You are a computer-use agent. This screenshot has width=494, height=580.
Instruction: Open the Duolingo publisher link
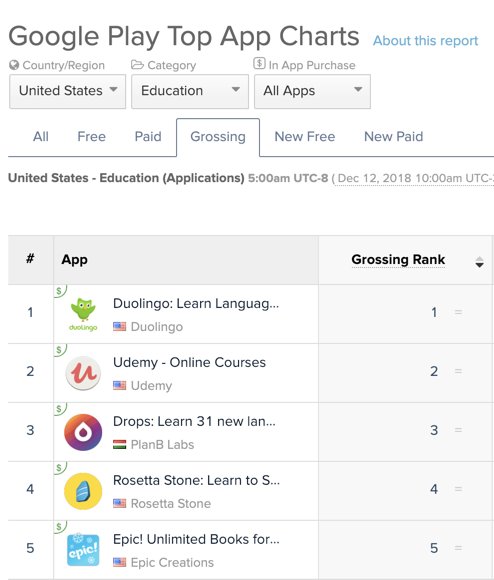(x=157, y=327)
